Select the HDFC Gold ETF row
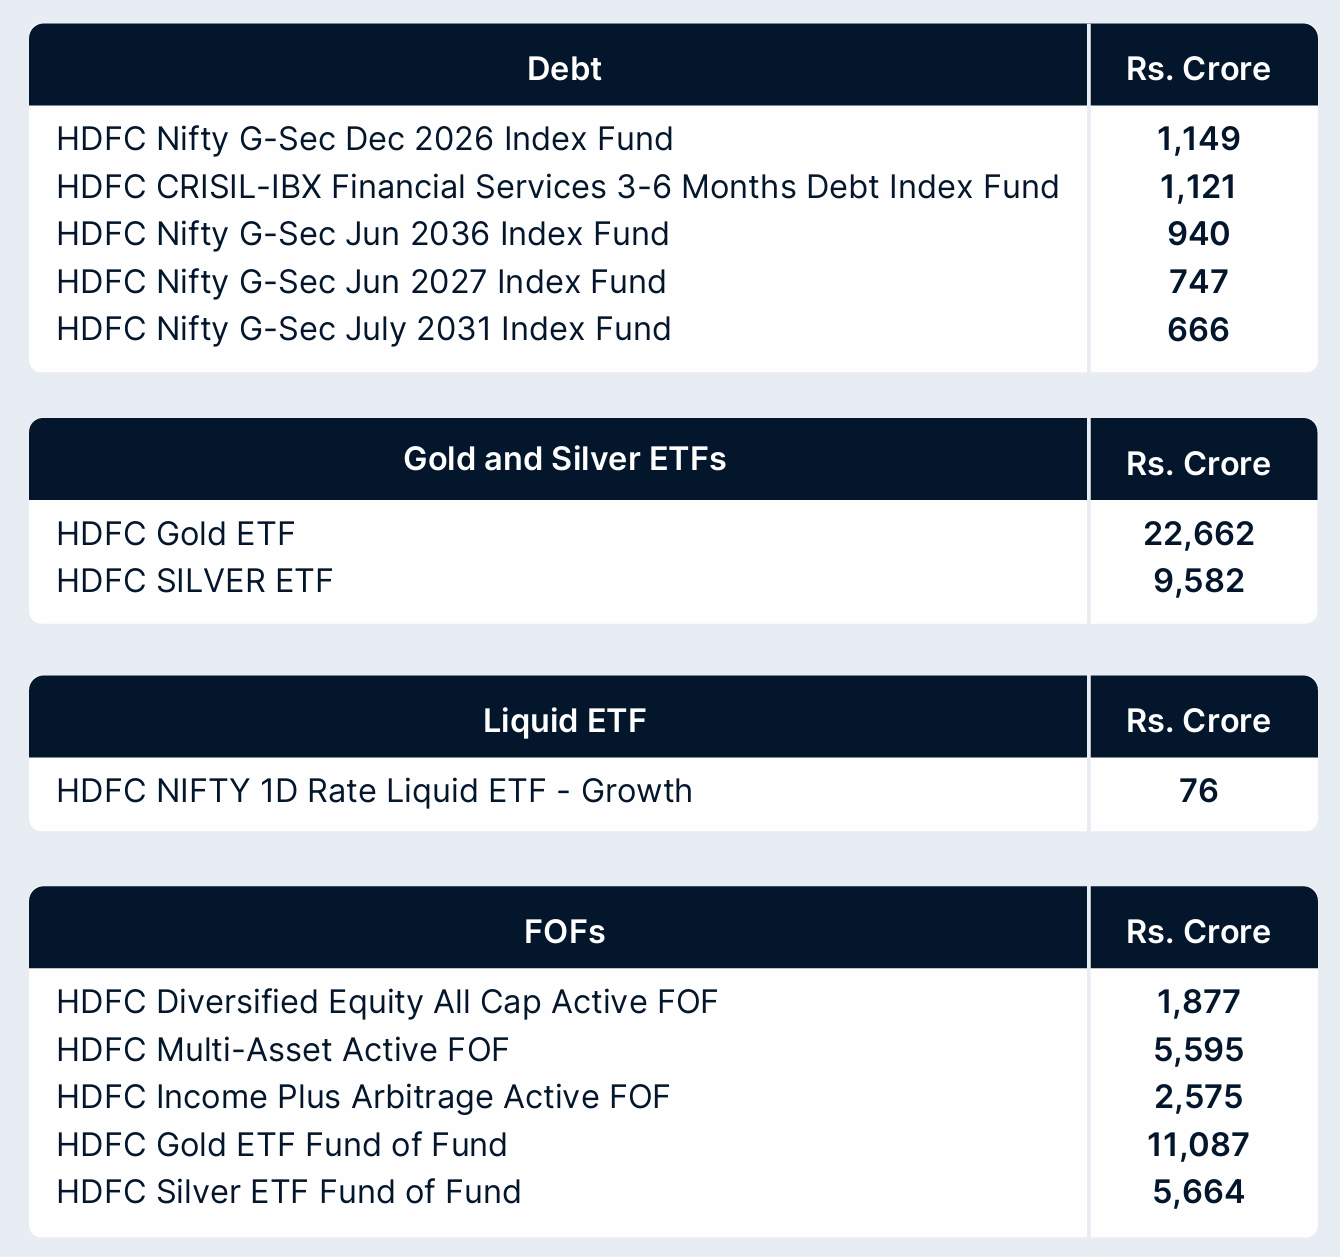Image resolution: width=1340 pixels, height=1257 pixels. (x=176, y=533)
